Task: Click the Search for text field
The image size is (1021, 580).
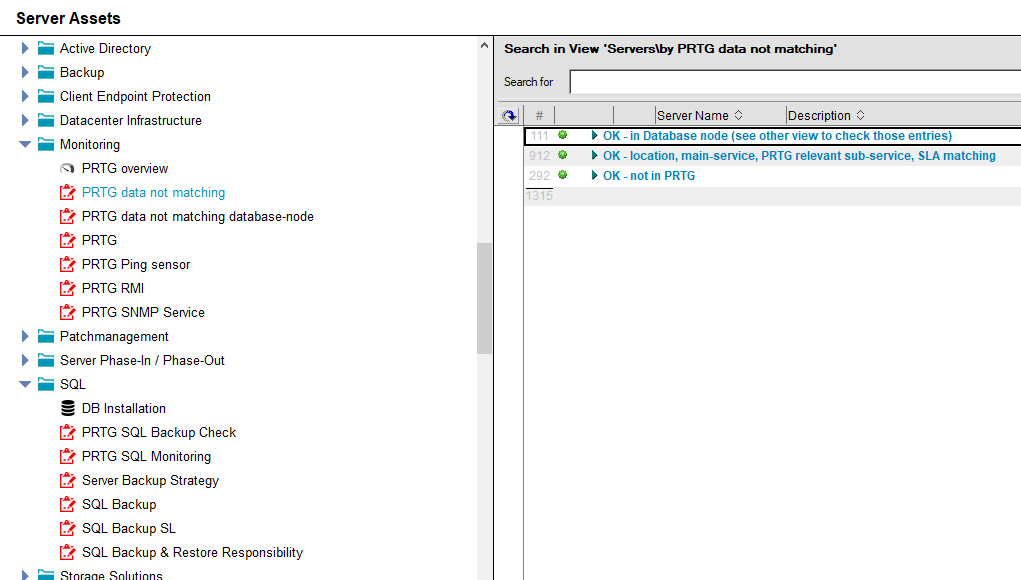Action: [x=795, y=82]
